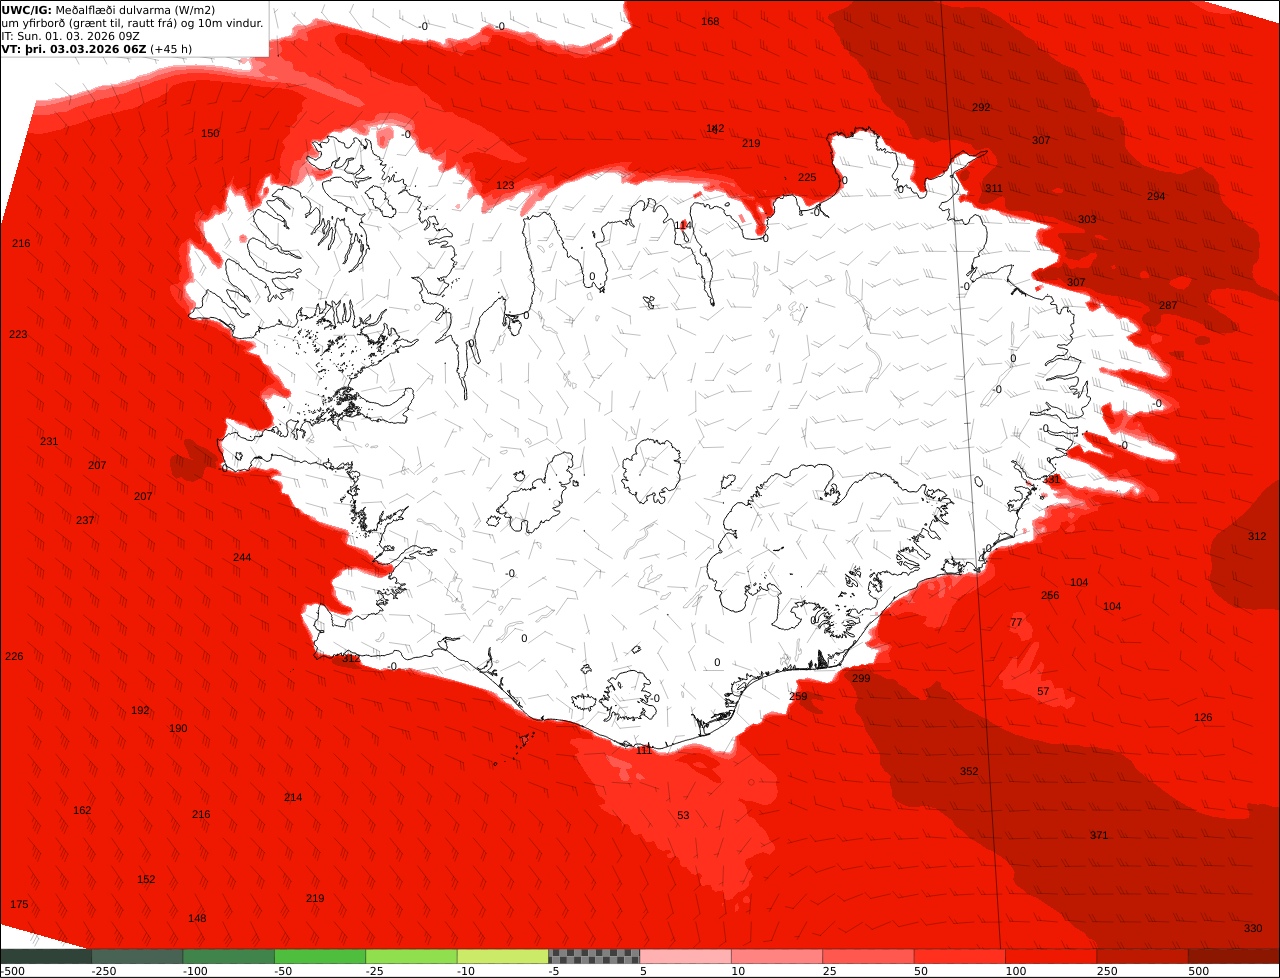This screenshot has height=978, width=1280.
Task: Click the flux value 175 at the bottom left
Action: tap(19, 904)
